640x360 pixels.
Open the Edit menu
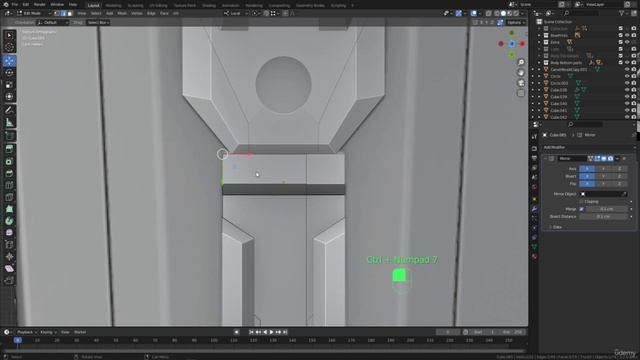pyautogui.click(x=26, y=4)
